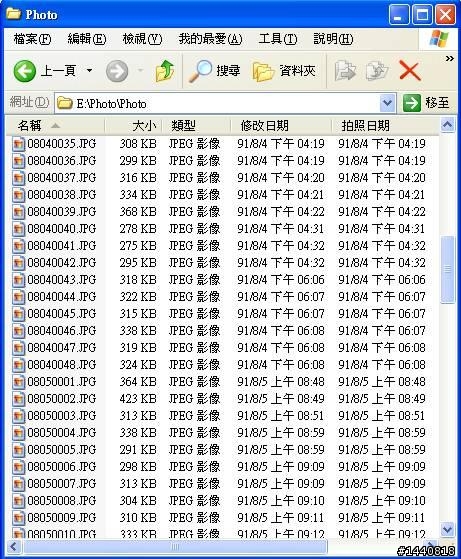Open the back history dropdown arrow
Viewport: 461px width, 559px height.
pyautogui.click(x=89, y=71)
